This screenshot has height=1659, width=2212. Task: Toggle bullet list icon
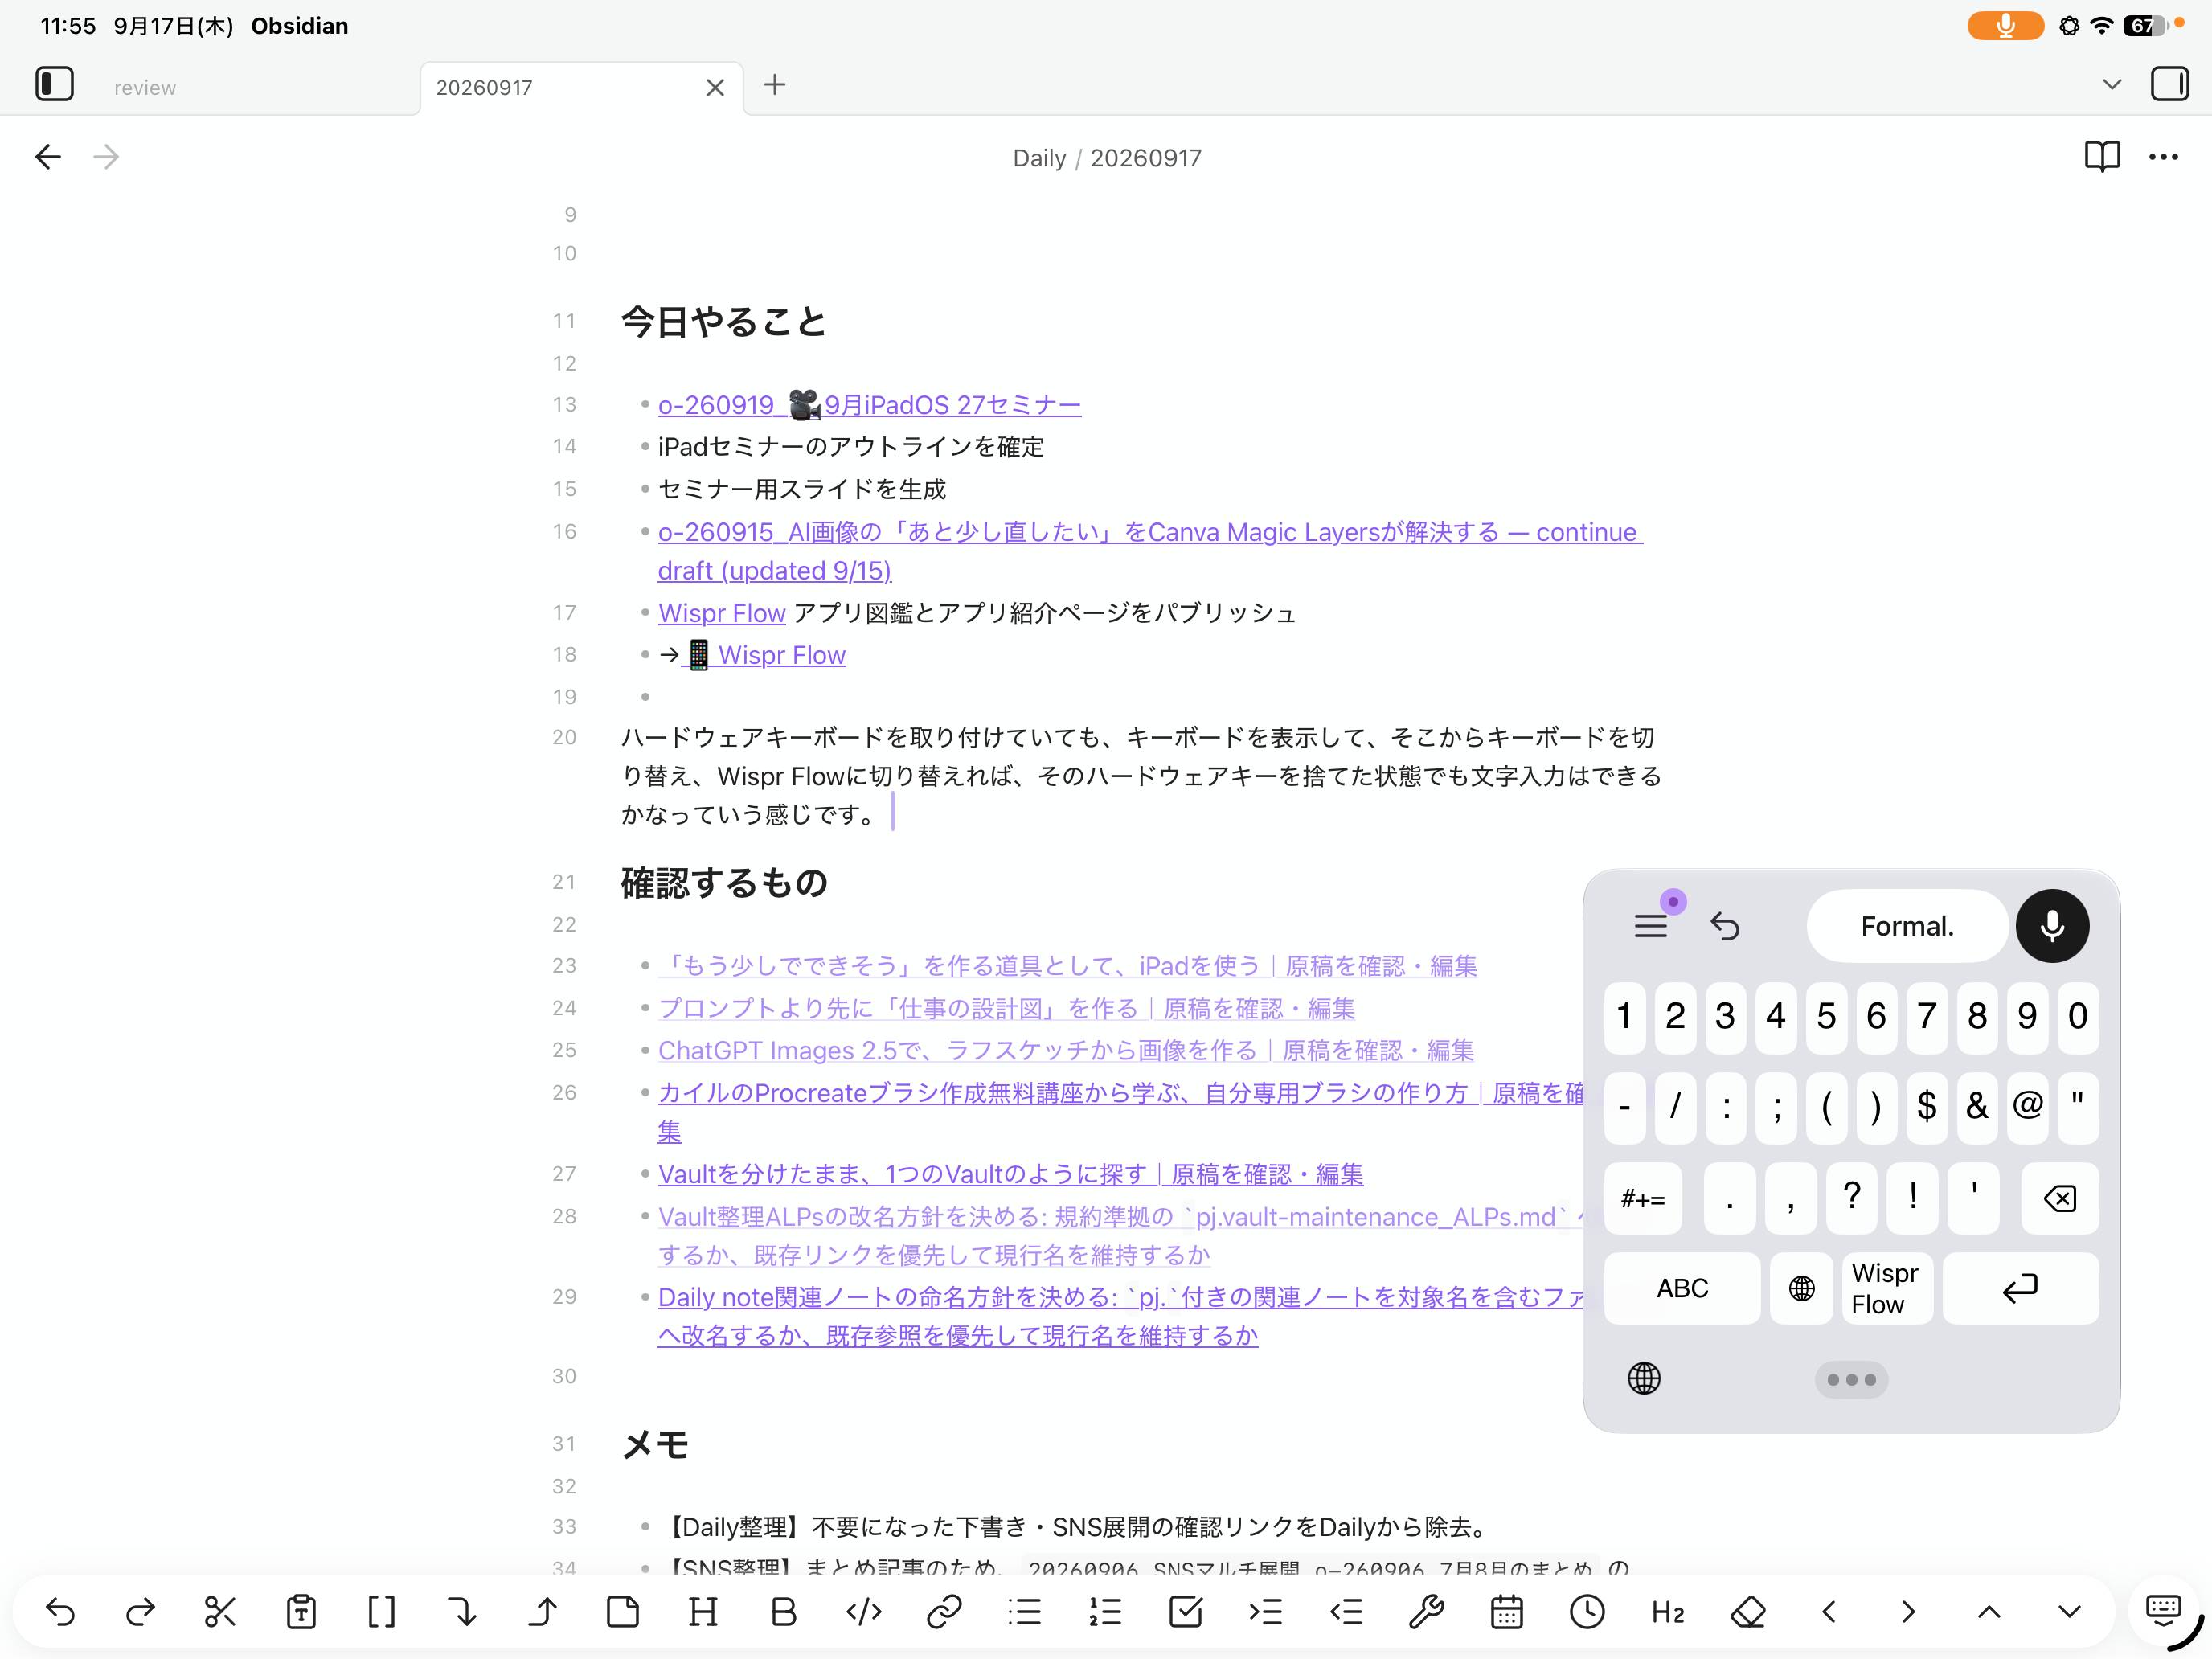click(x=1024, y=1612)
